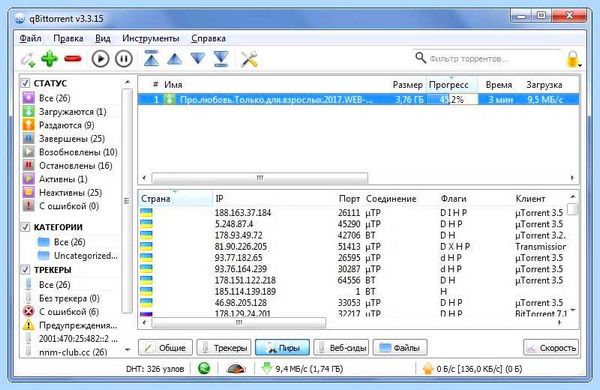The height and width of the screenshot is (390, 600).
Task: Select the С ошибкой (0) status filter
Action: (60, 206)
